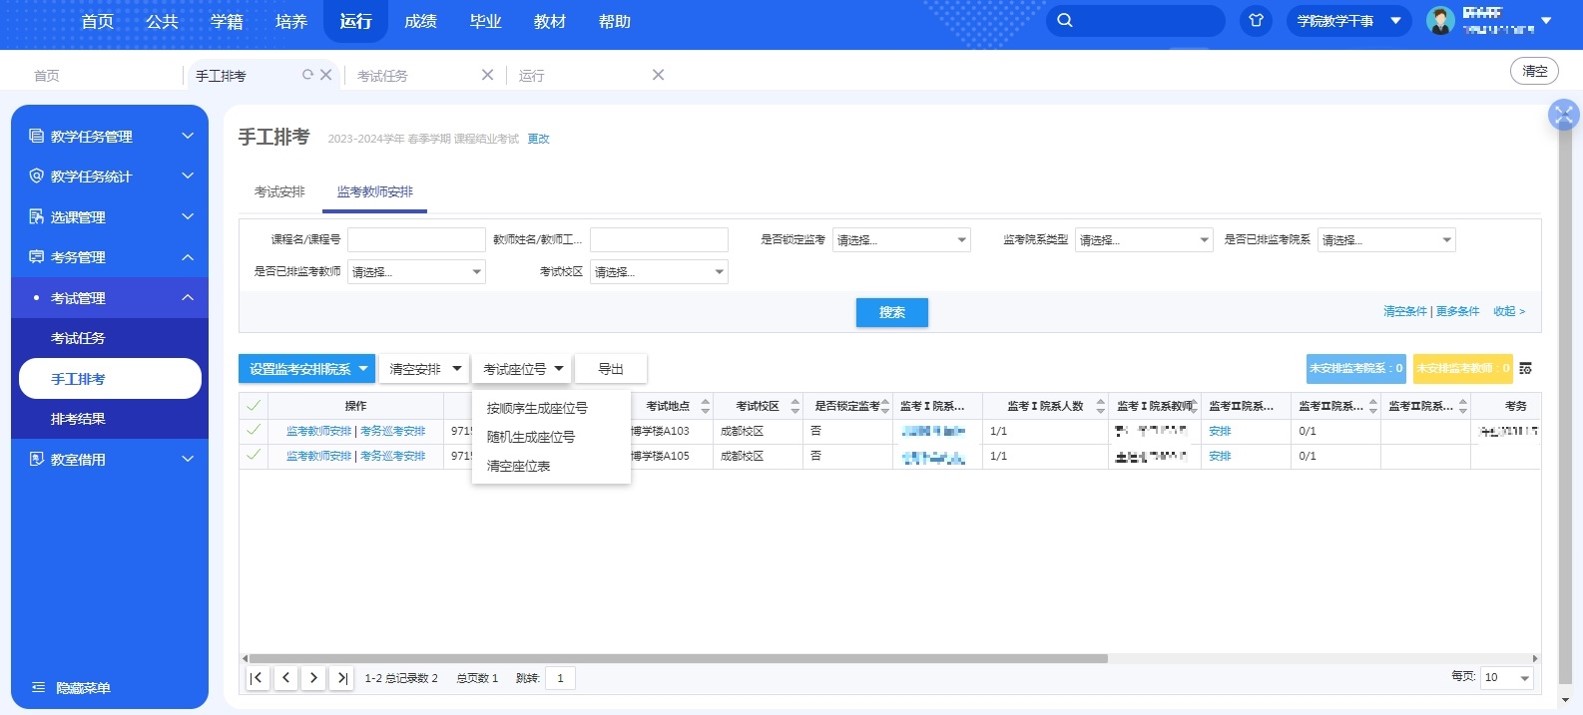Click the search magnifier icon in header
This screenshot has width=1583, height=715.
1065,20
